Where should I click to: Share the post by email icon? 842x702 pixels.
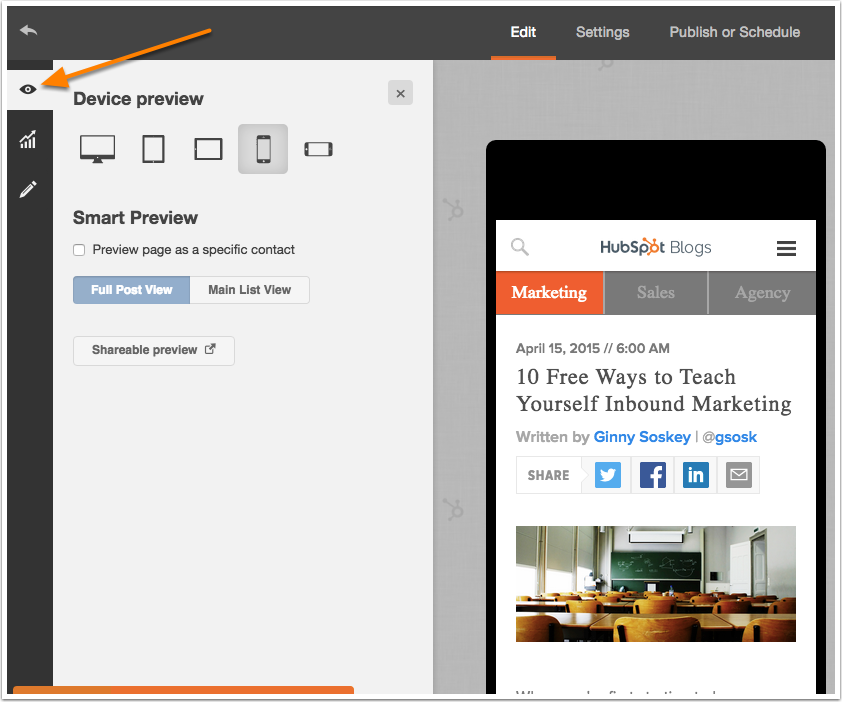(x=739, y=475)
